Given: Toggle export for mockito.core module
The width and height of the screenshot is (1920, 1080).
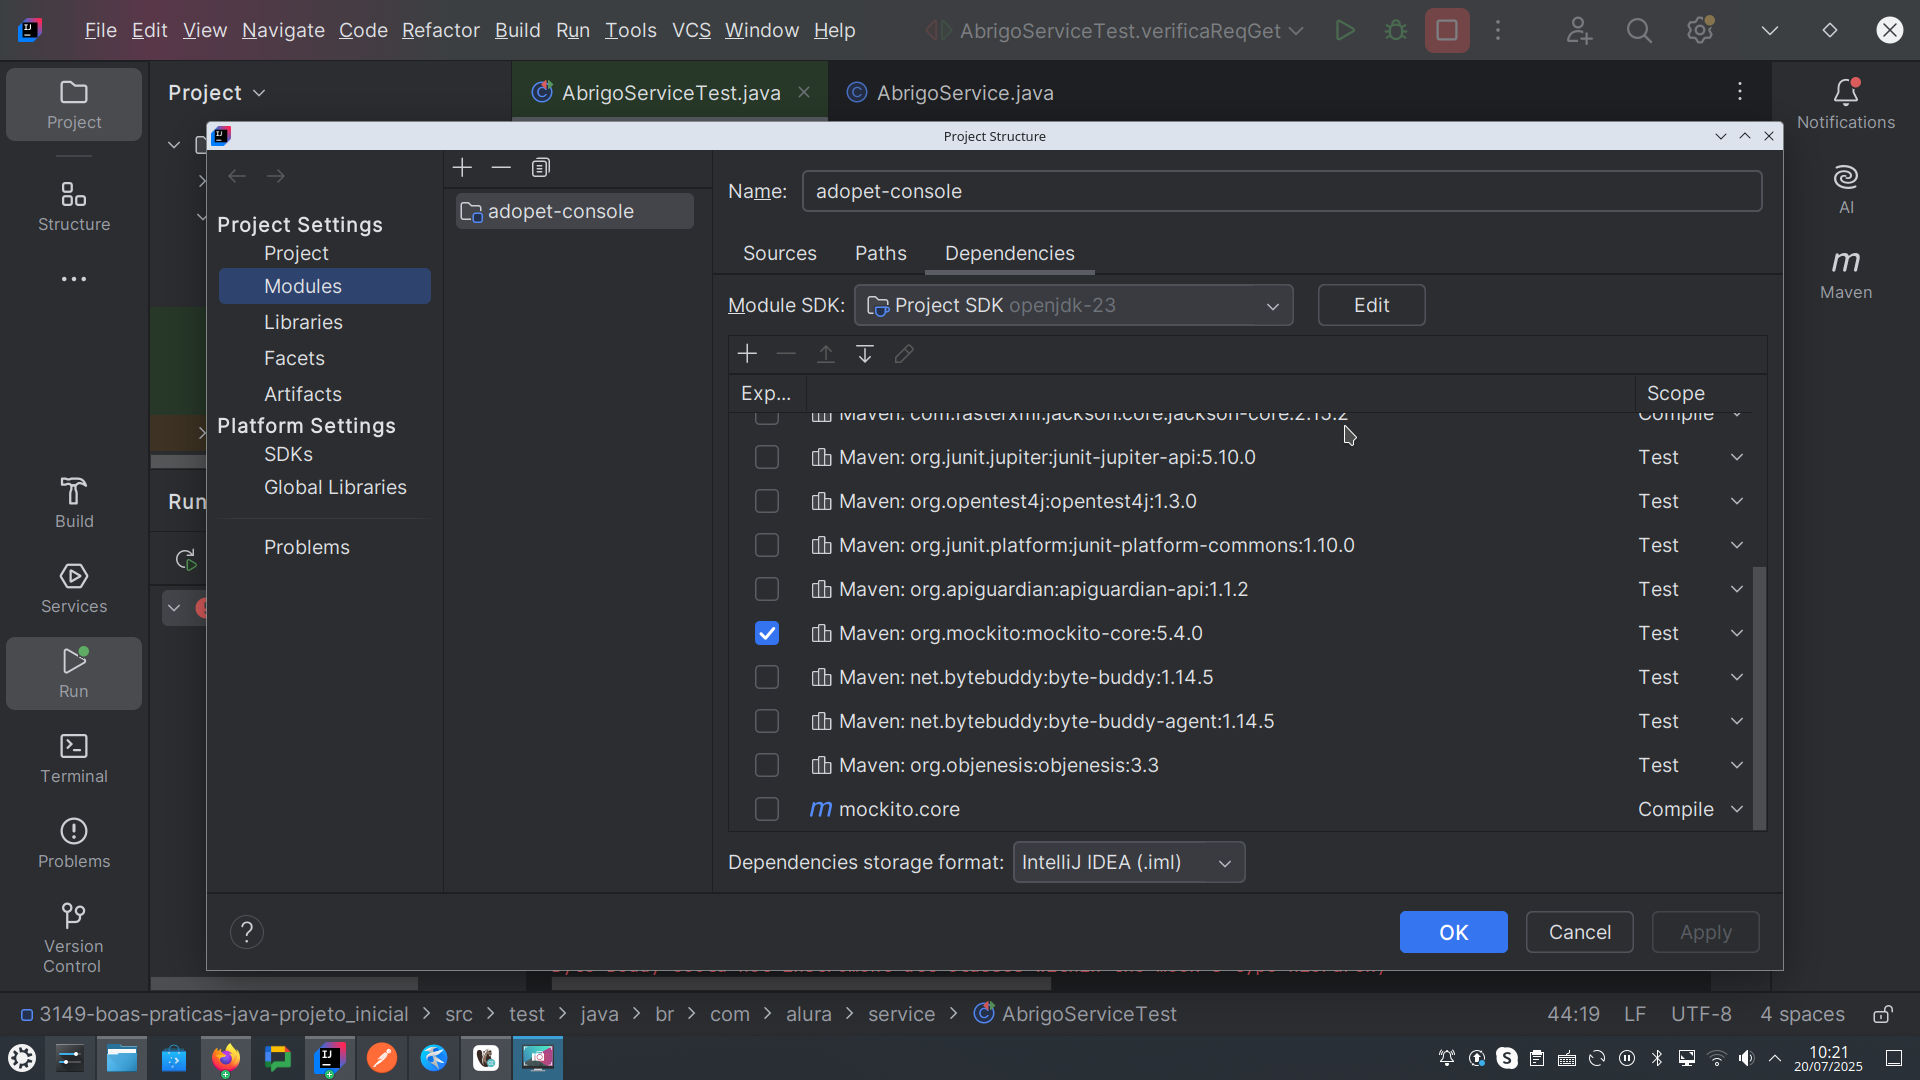Looking at the screenshot, I should click(767, 809).
